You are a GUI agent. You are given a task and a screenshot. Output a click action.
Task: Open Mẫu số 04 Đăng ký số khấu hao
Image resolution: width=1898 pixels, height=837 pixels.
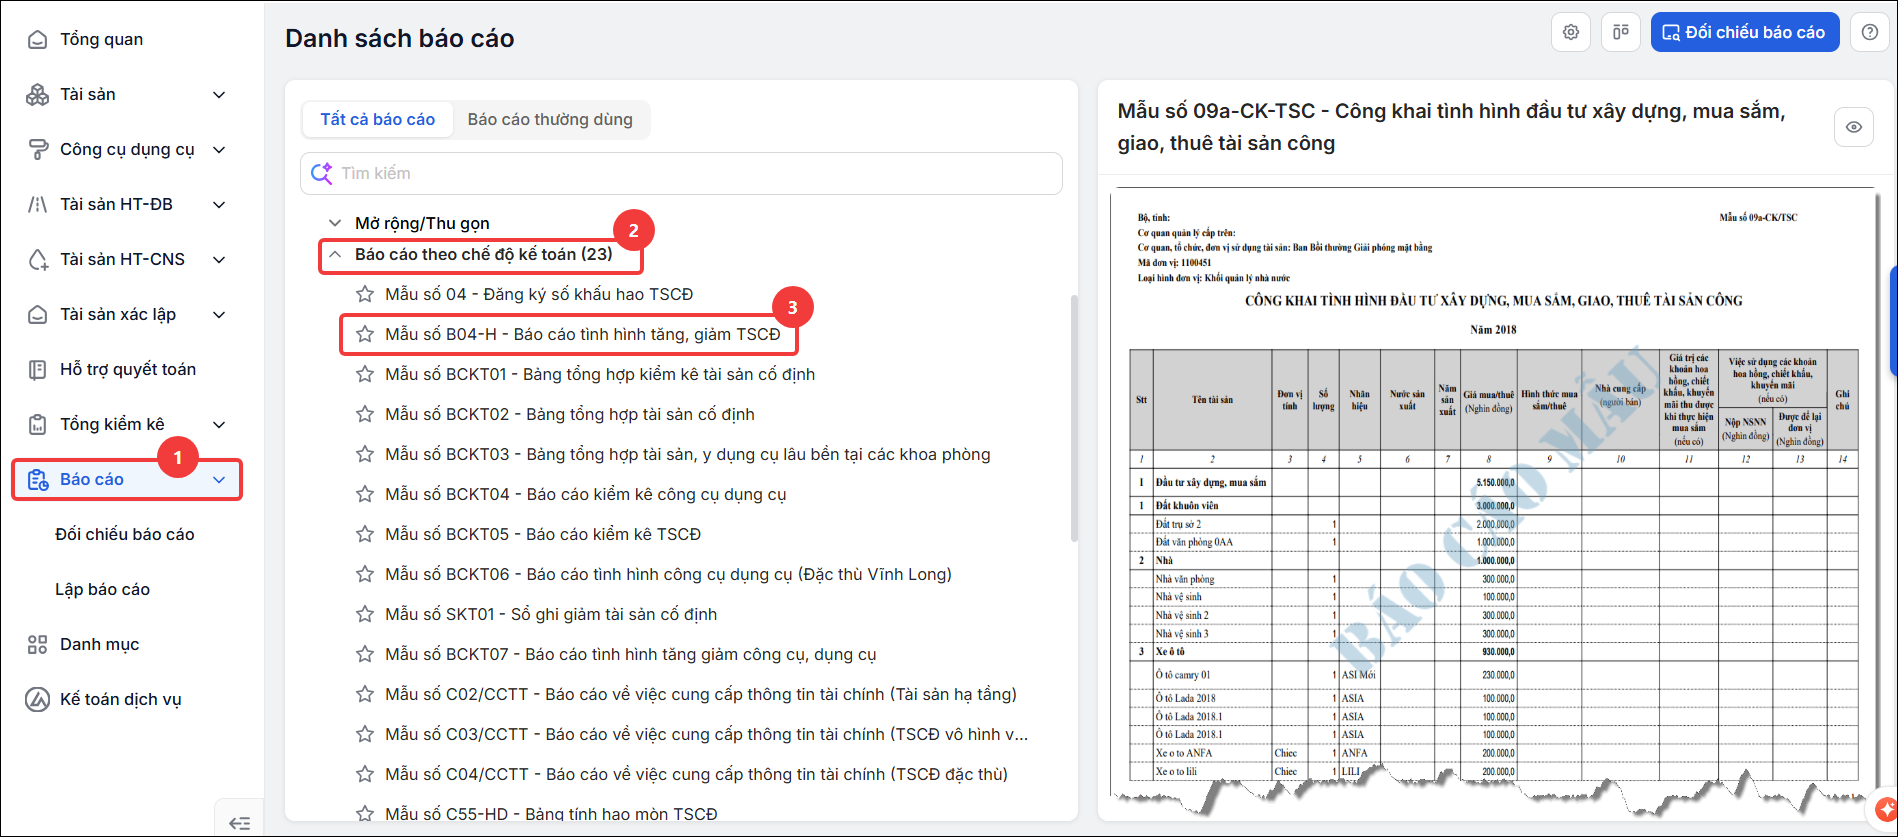[539, 294]
